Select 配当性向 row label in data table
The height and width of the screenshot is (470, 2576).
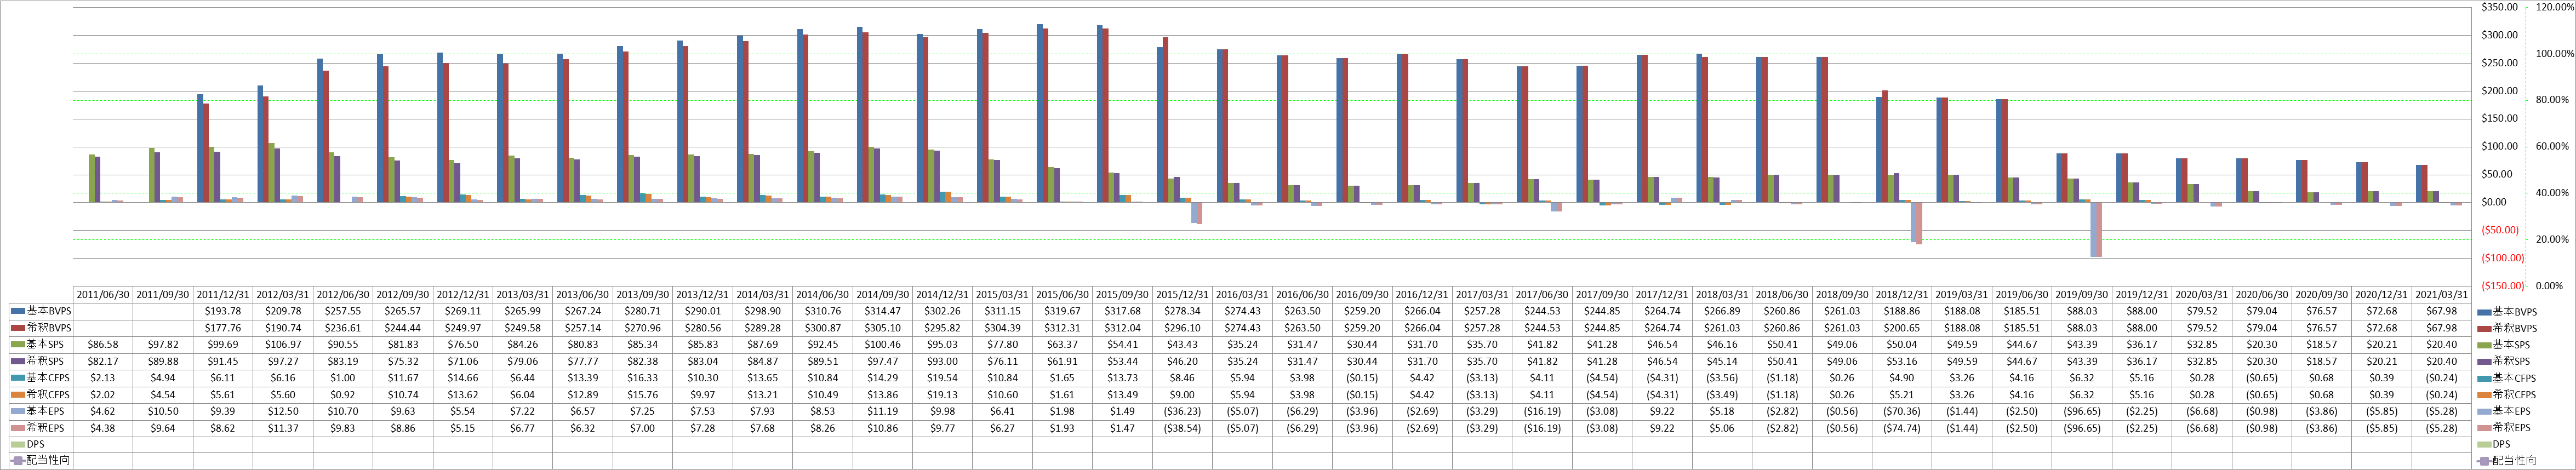click(41, 461)
